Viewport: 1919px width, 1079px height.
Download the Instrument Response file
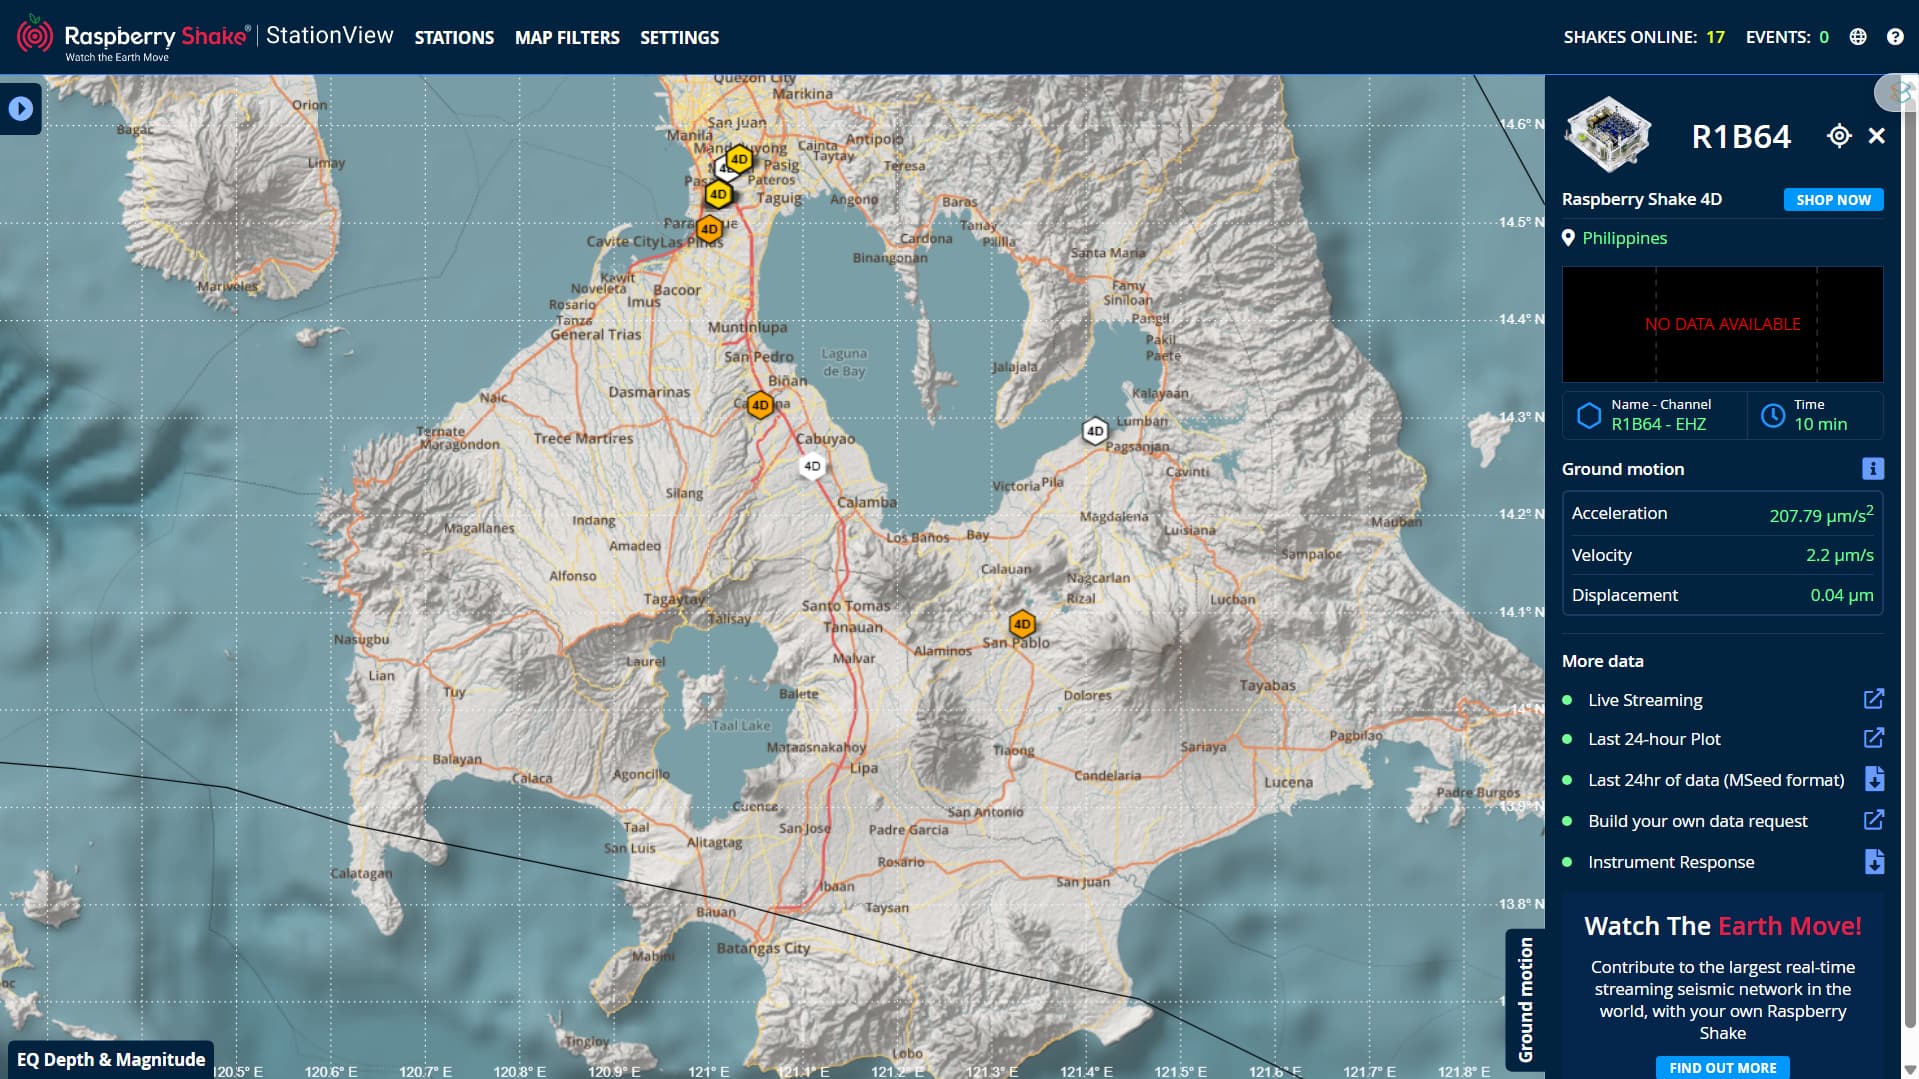point(1874,861)
